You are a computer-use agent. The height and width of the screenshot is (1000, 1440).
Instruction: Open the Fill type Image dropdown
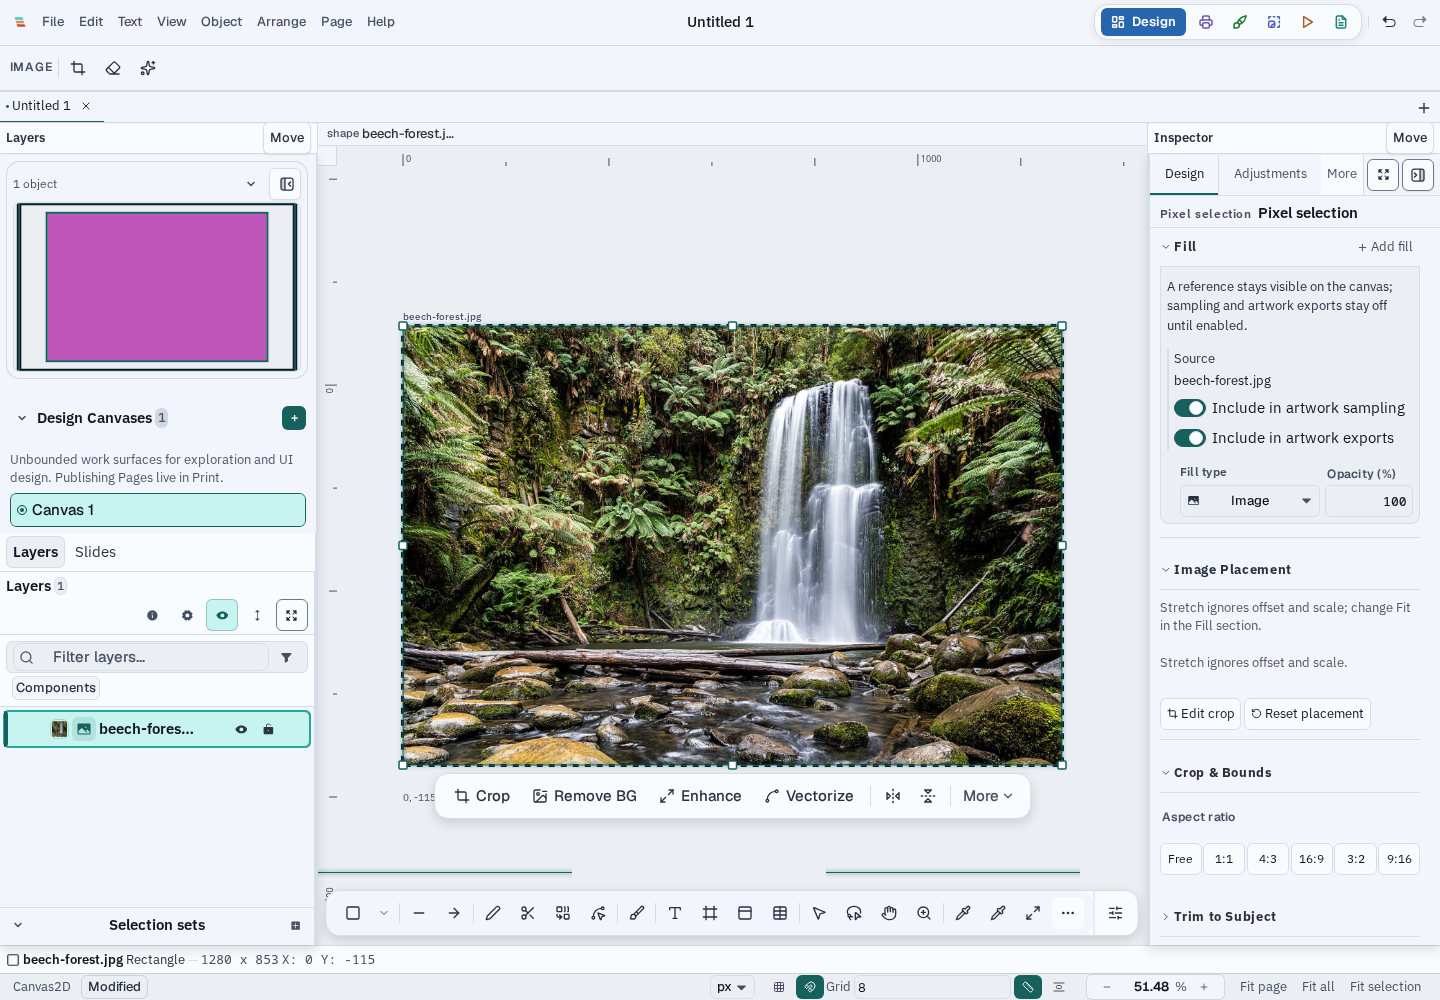pyautogui.click(x=1250, y=501)
